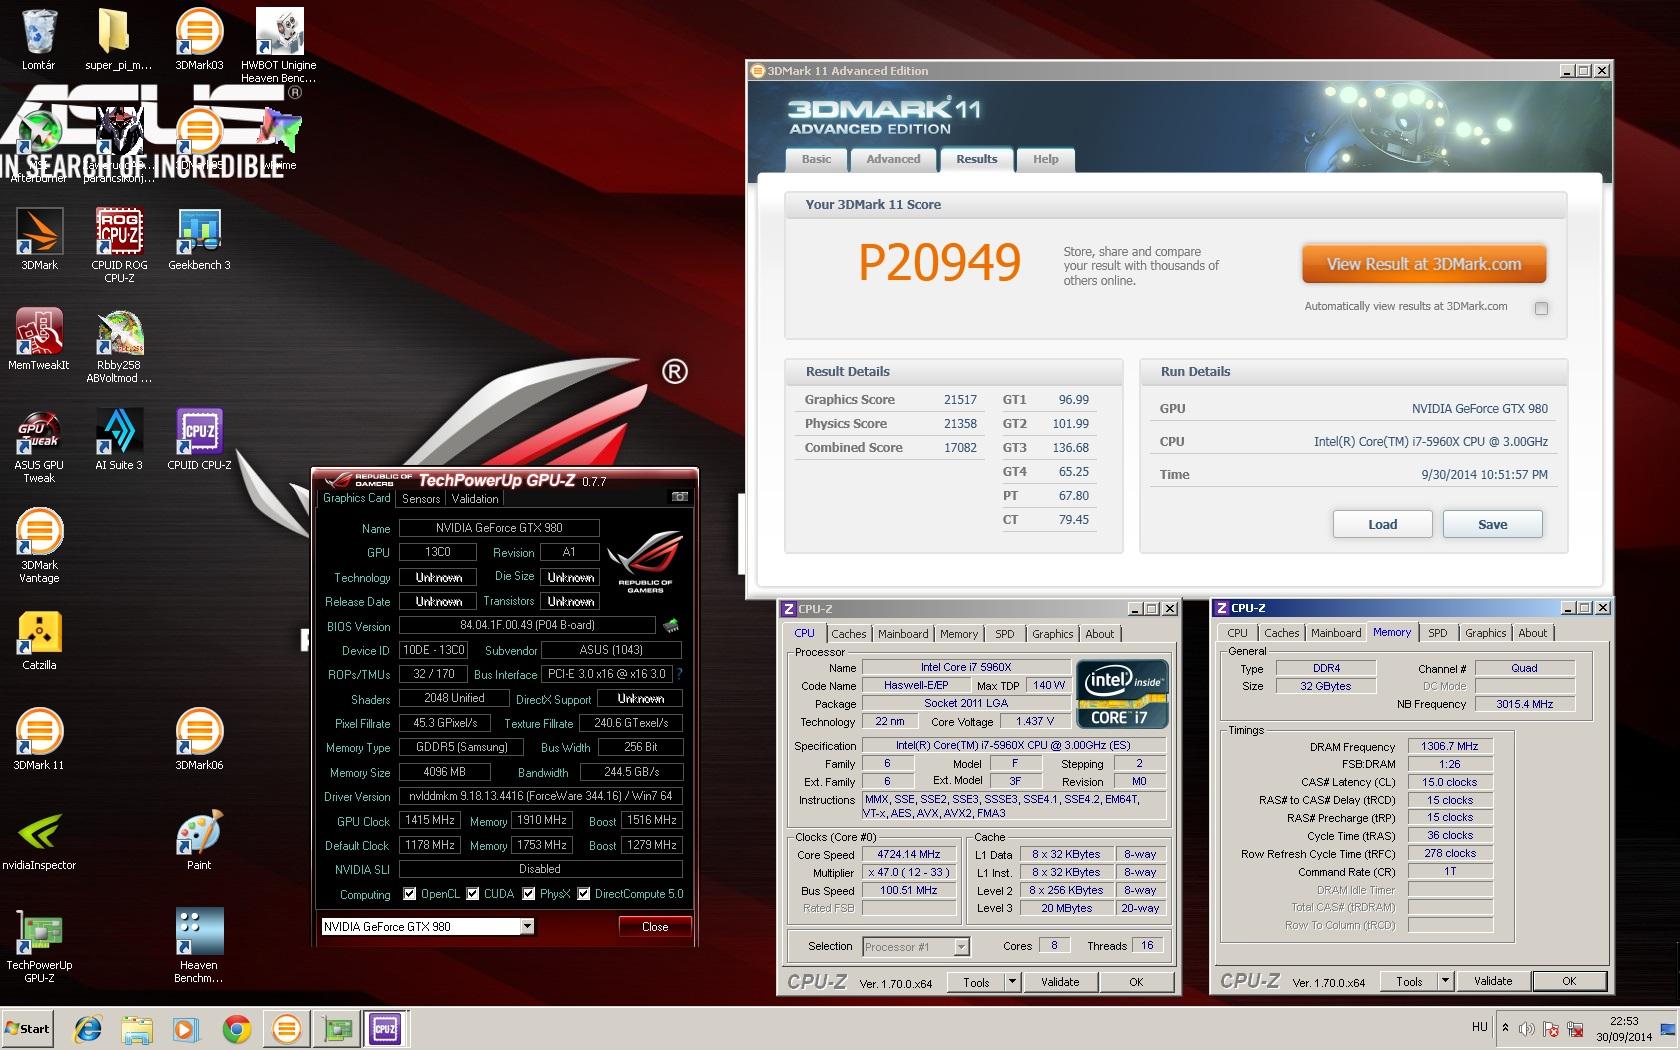Click DRAM Frequency value 1306.7 MHz
This screenshot has height=1050, width=1680.
(1450, 746)
